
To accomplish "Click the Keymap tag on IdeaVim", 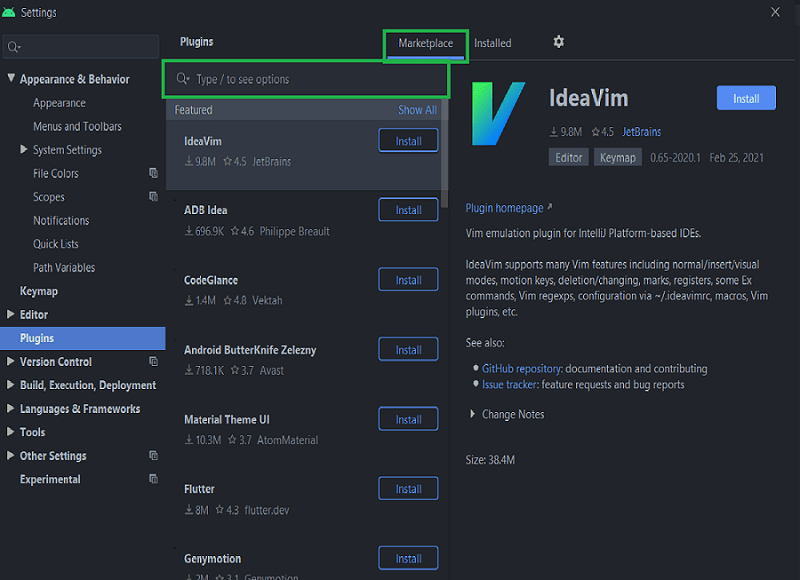I will point(617,158).
